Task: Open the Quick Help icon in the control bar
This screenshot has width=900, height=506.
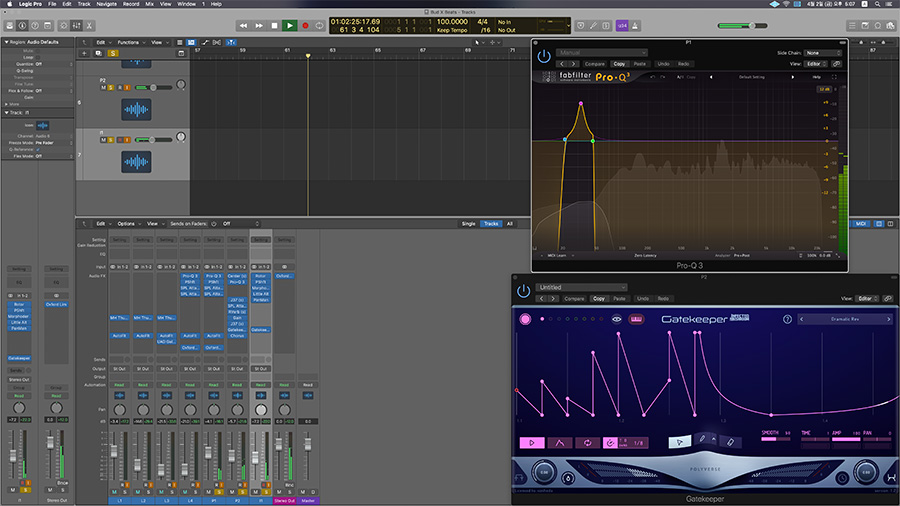Action: 35,26
